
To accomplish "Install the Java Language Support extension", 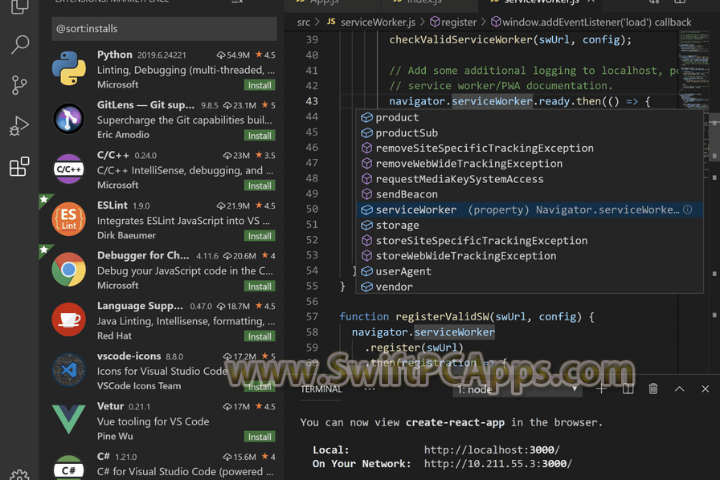I will (x=259, y=336).
